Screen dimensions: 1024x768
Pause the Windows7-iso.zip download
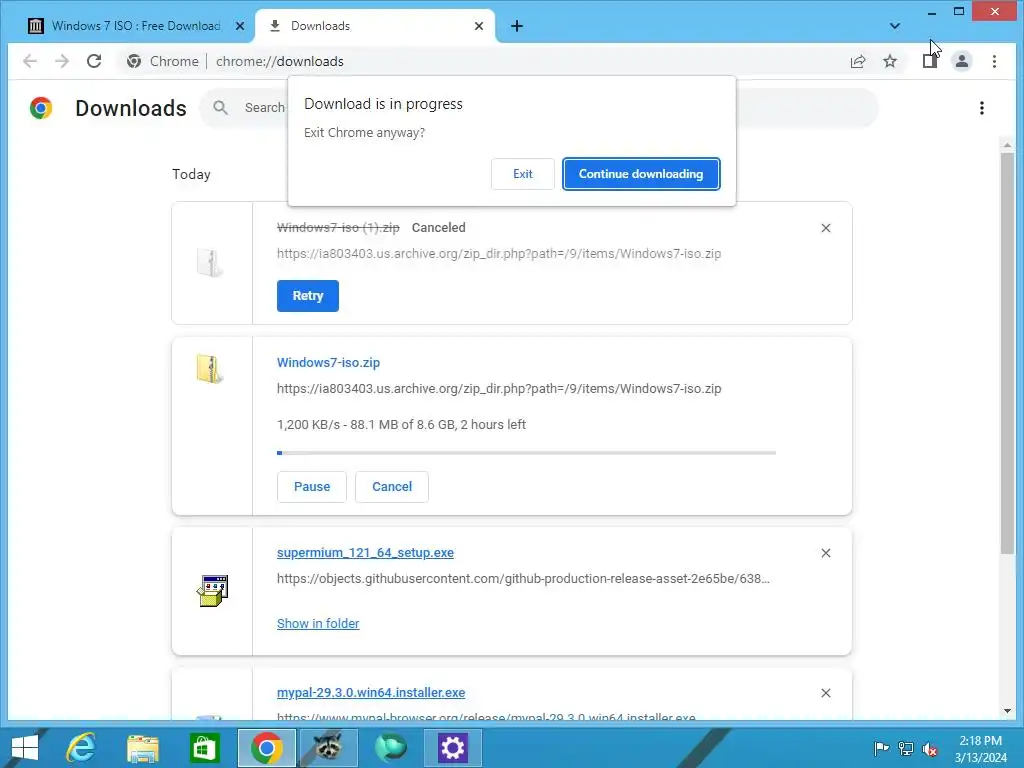point(312,487)
